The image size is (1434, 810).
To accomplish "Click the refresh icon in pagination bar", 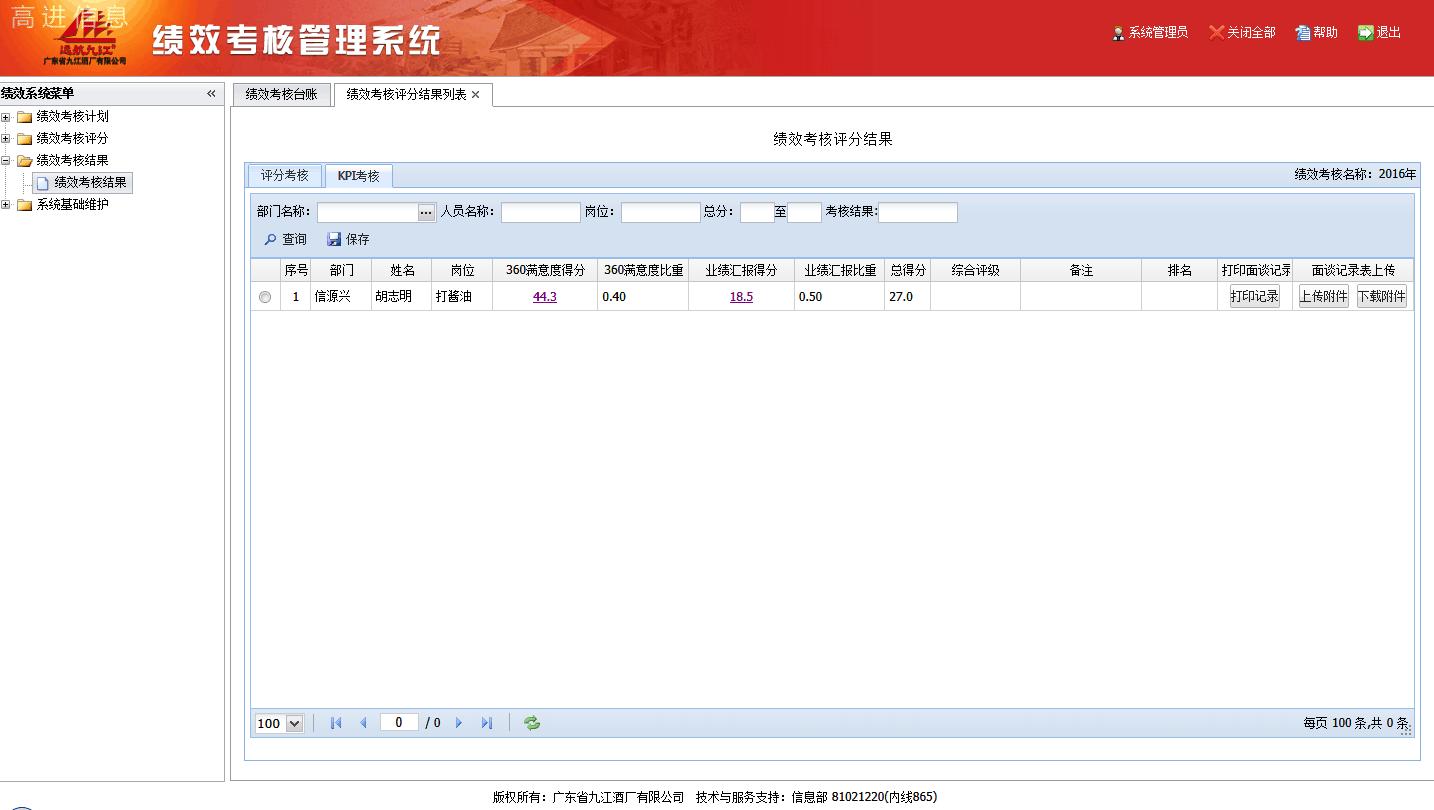I will click(x=532, y=723).
